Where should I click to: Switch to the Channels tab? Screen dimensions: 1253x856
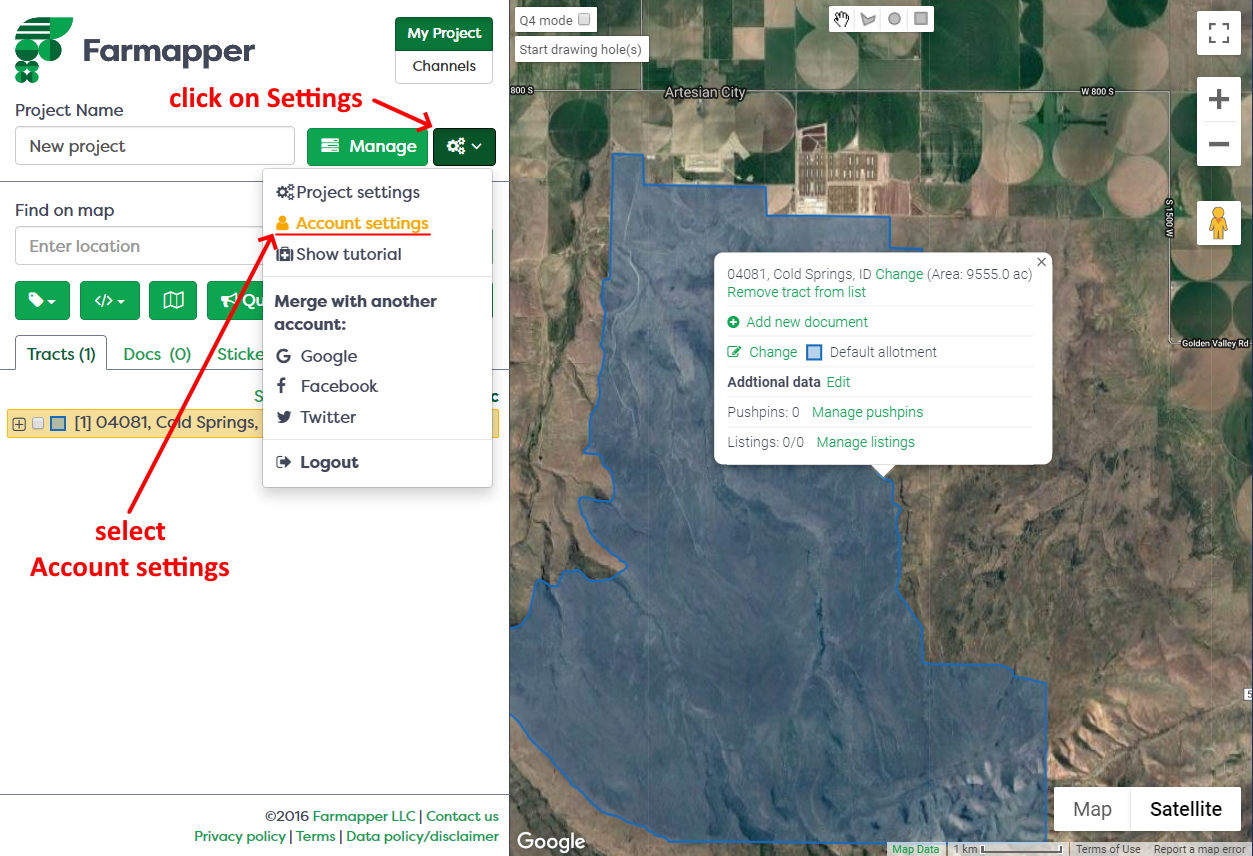tap(444, 66)
